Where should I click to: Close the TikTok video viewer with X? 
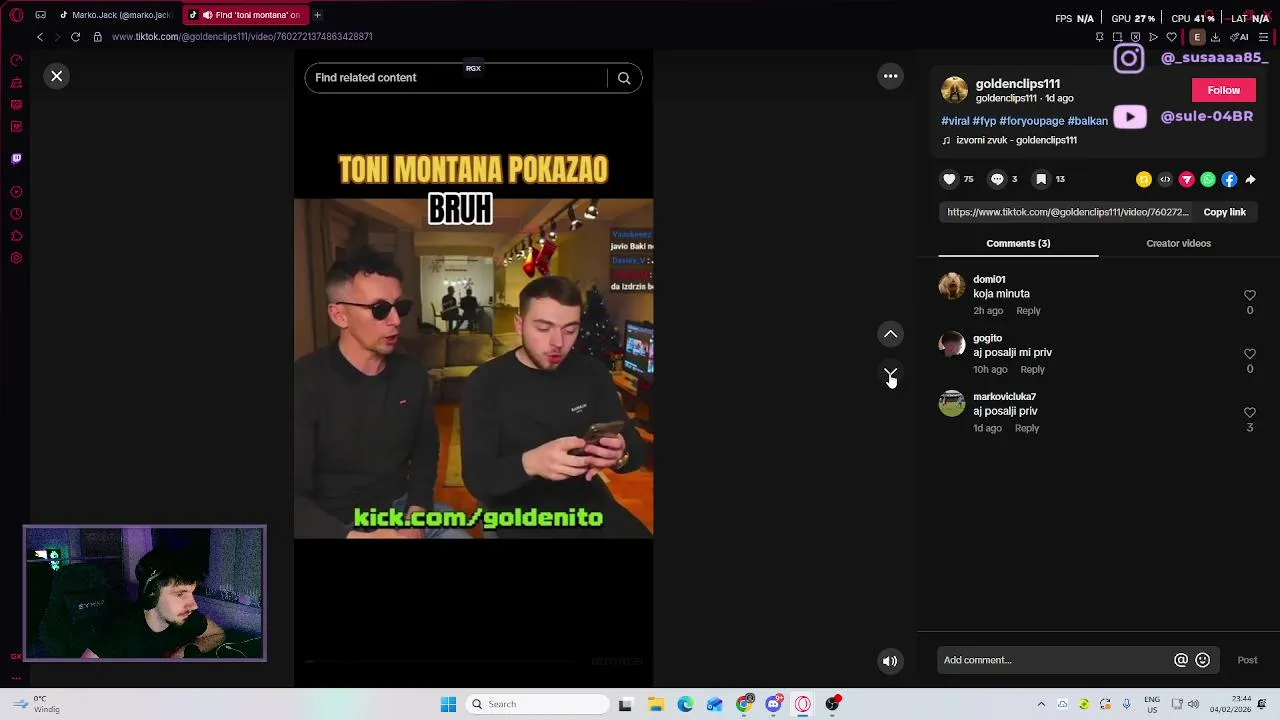[x=57, y=76]
